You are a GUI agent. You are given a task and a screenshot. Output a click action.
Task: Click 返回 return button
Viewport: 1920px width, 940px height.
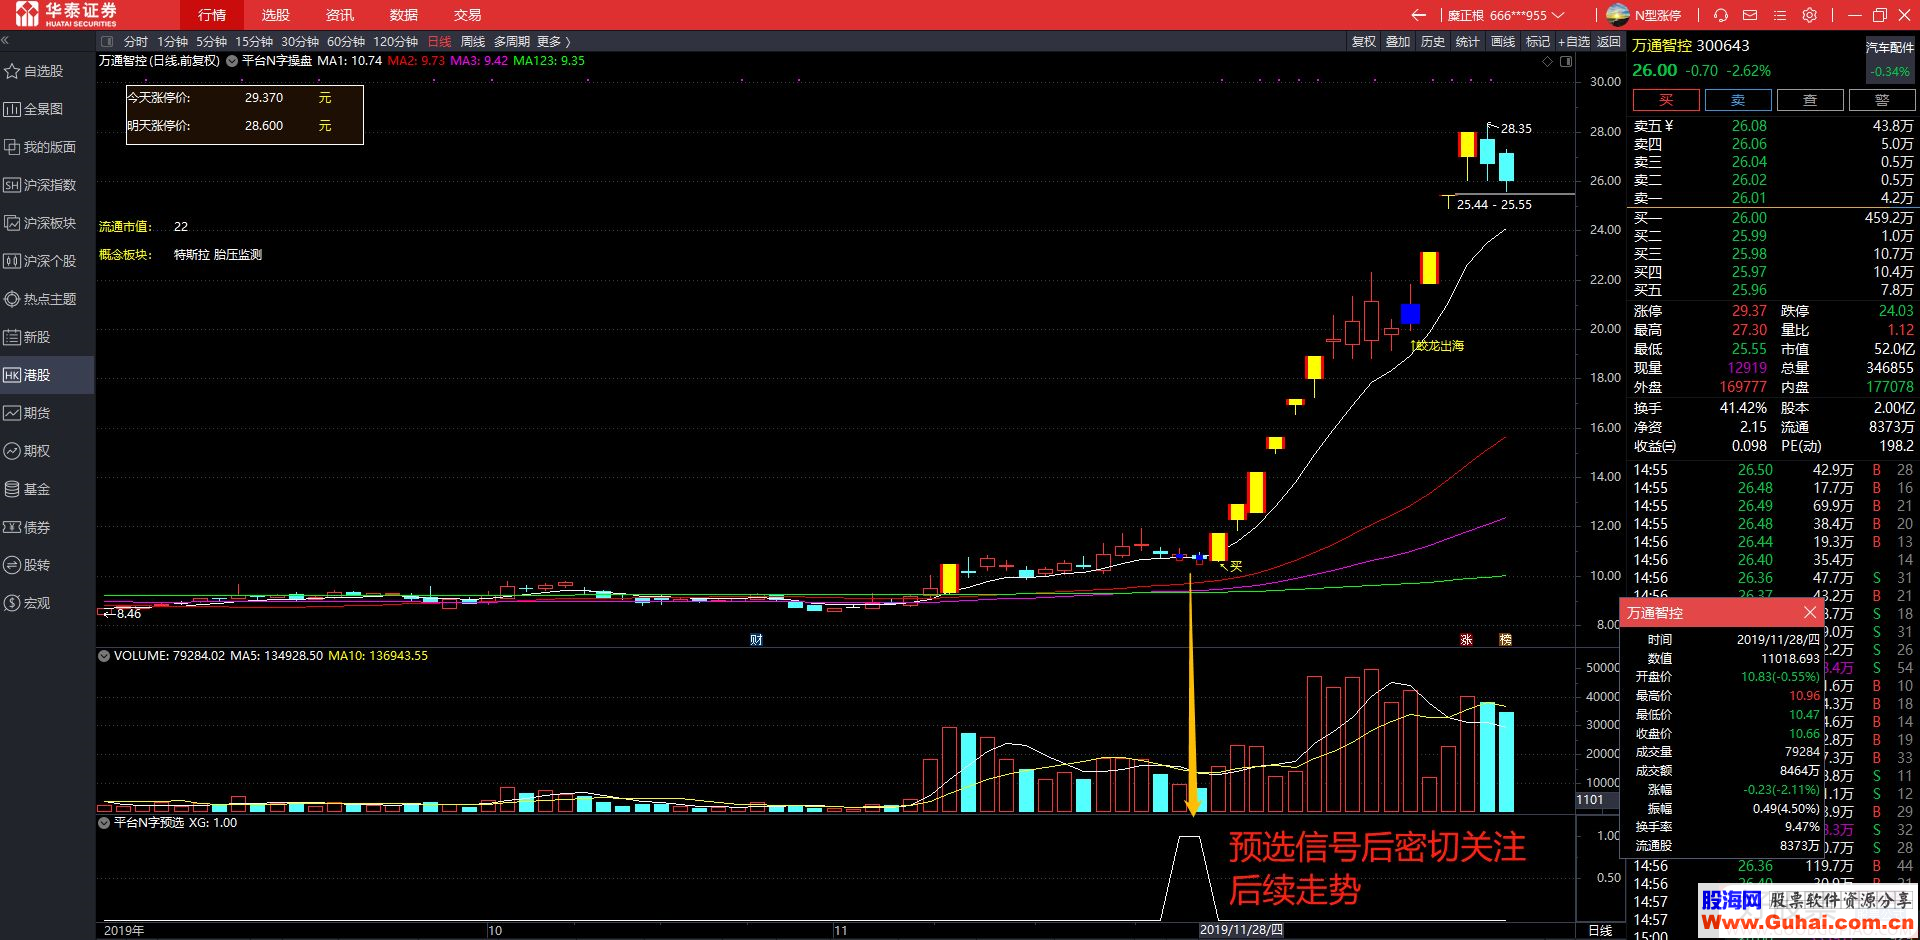tap(1609, 42)
